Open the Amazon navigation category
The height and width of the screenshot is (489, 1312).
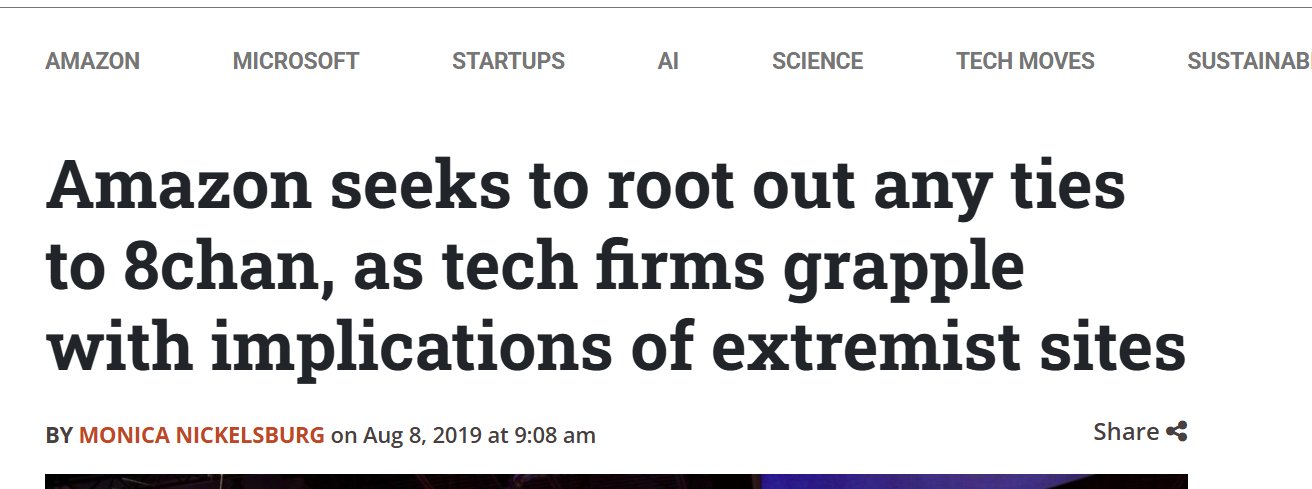(x=92, y=61)
